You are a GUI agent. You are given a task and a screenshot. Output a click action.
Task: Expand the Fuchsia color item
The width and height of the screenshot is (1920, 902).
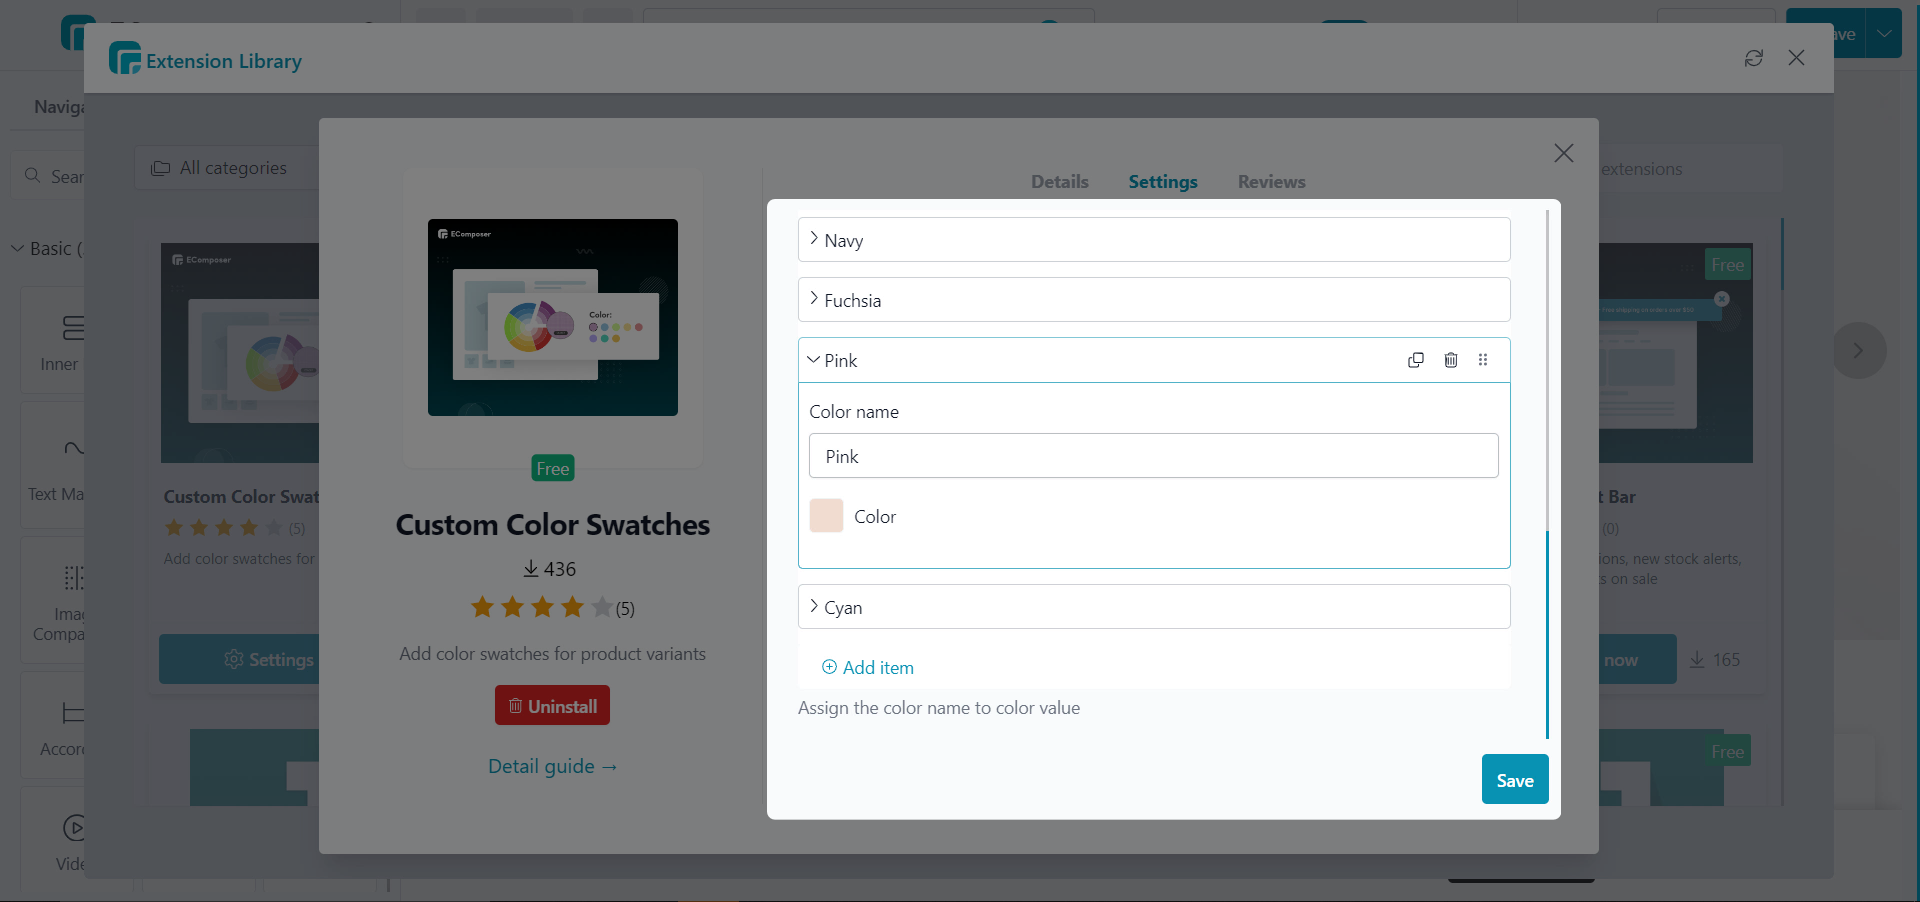click(x=1154, y=300)
